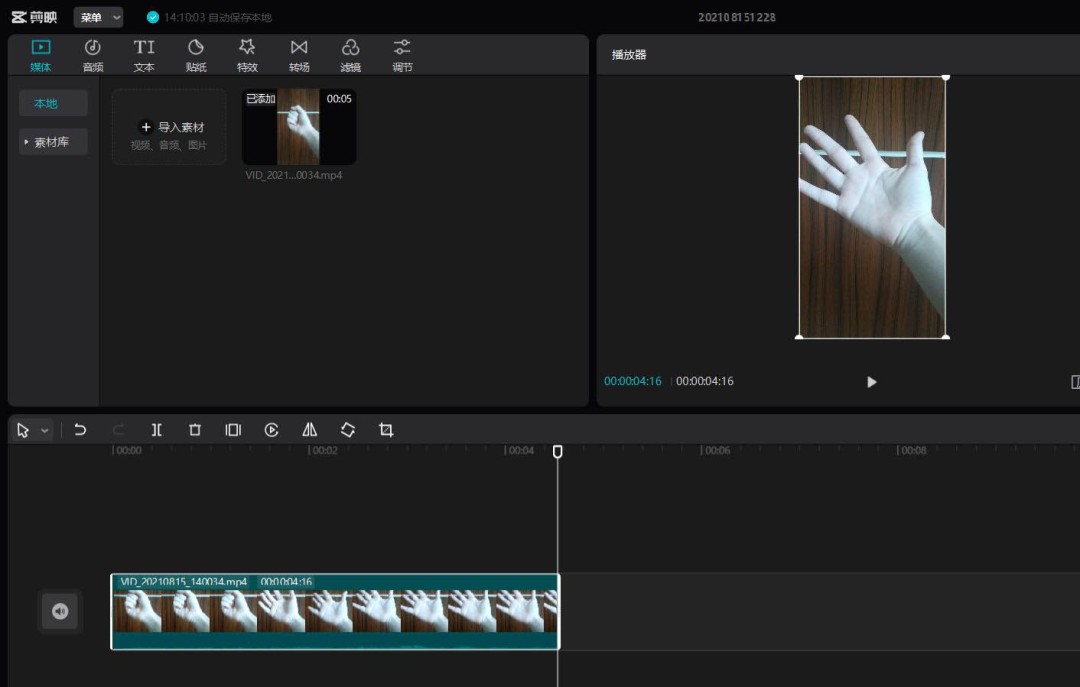The image size is (1080, 687).
Task: Select the 滤镜 filter tab
Action: 350,55
